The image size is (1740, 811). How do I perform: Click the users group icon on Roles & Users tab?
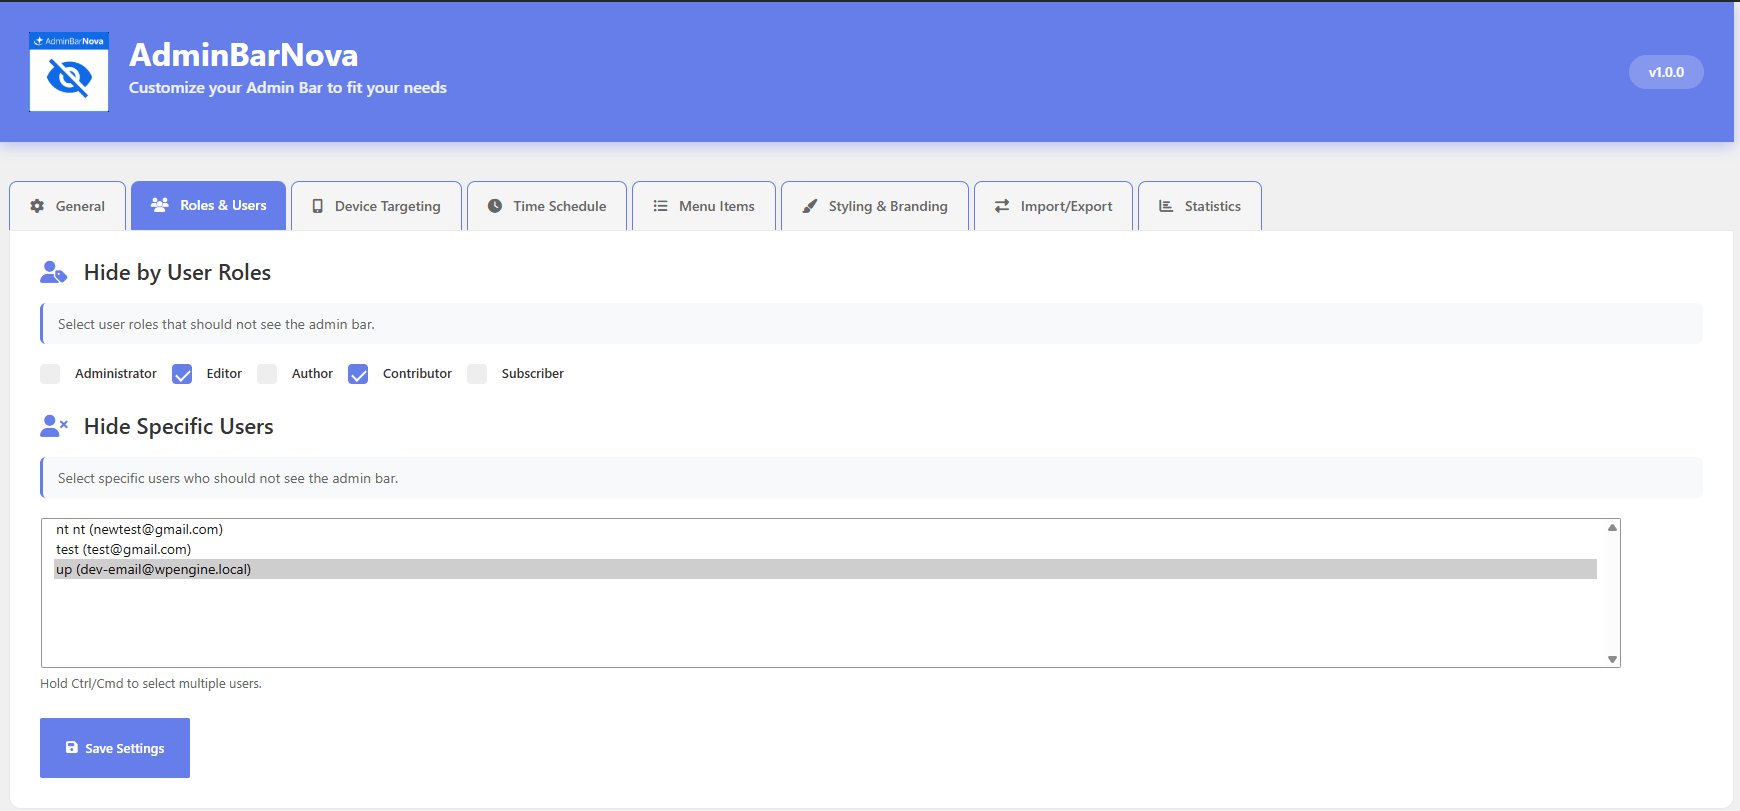[160, 205]
